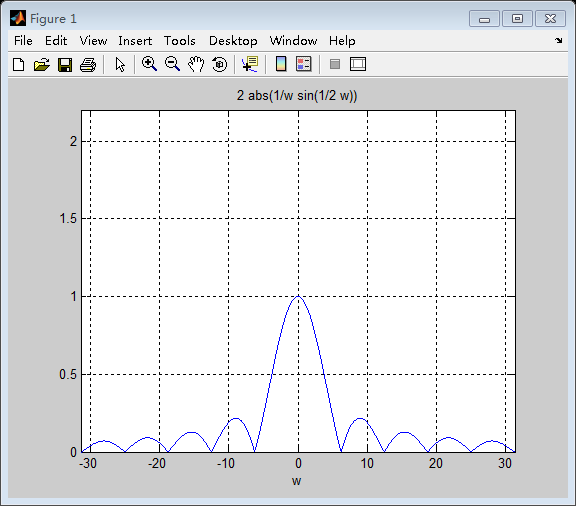Open the Insert menu

(x=135, y=41)
